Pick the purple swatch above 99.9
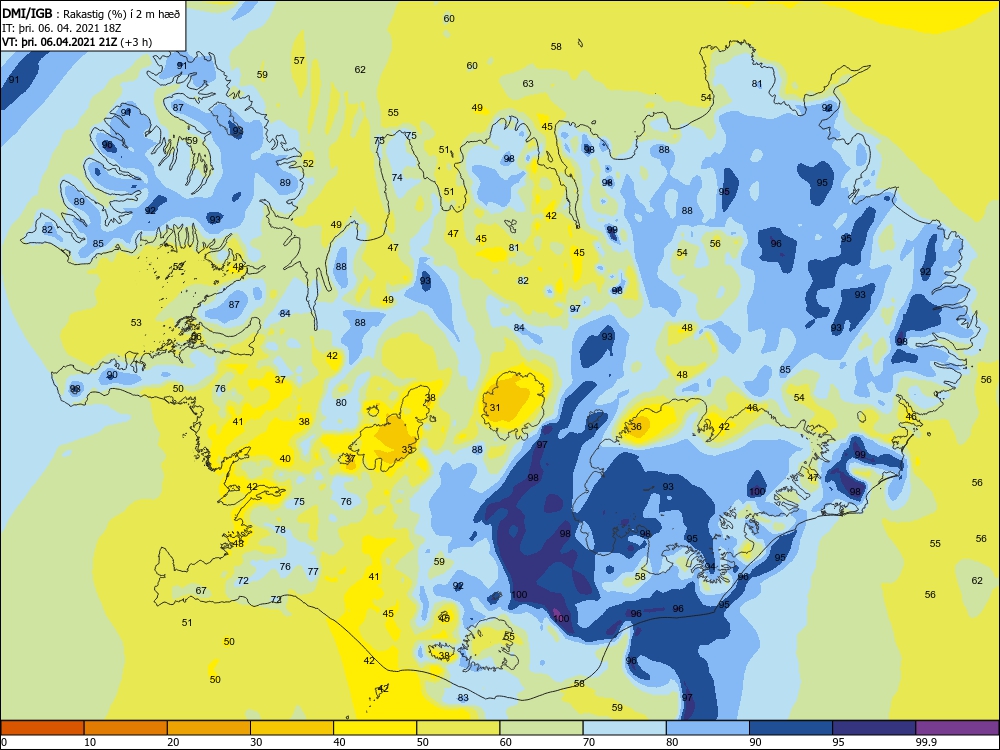This screenshot has width=1000, height=750. click(957, 728)
